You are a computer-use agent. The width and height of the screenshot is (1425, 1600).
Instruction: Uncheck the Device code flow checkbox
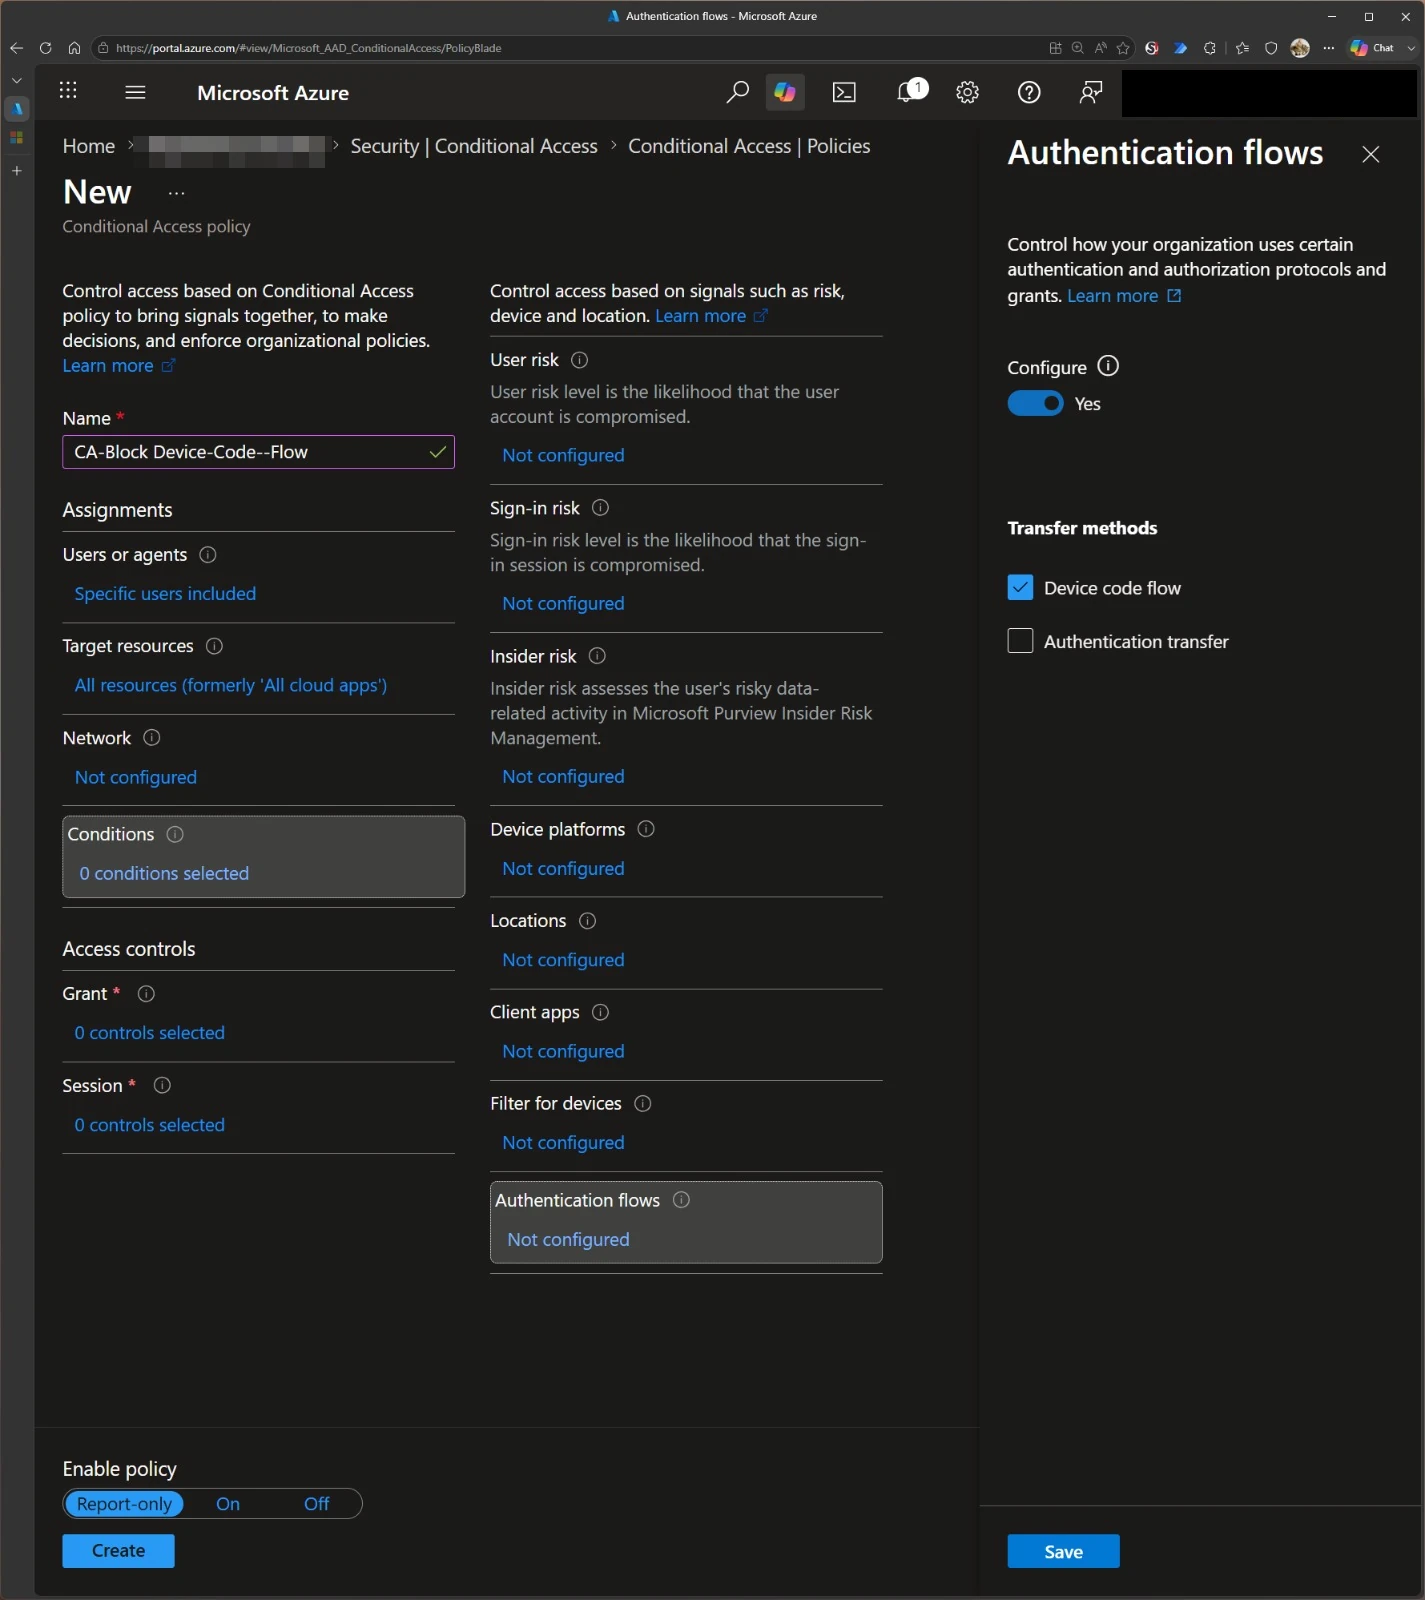click(x=1020, y=588)
